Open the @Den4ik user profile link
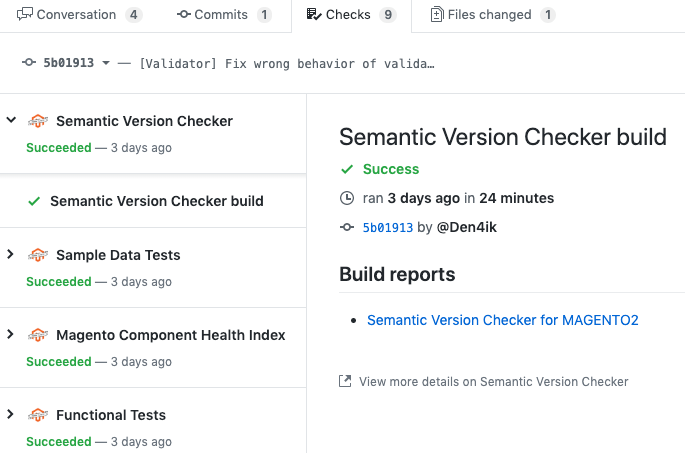 click(x=466, y=227)
